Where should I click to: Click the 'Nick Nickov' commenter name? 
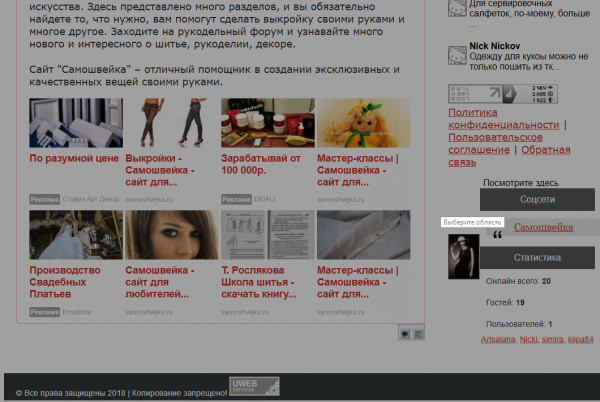click(495, 46)
